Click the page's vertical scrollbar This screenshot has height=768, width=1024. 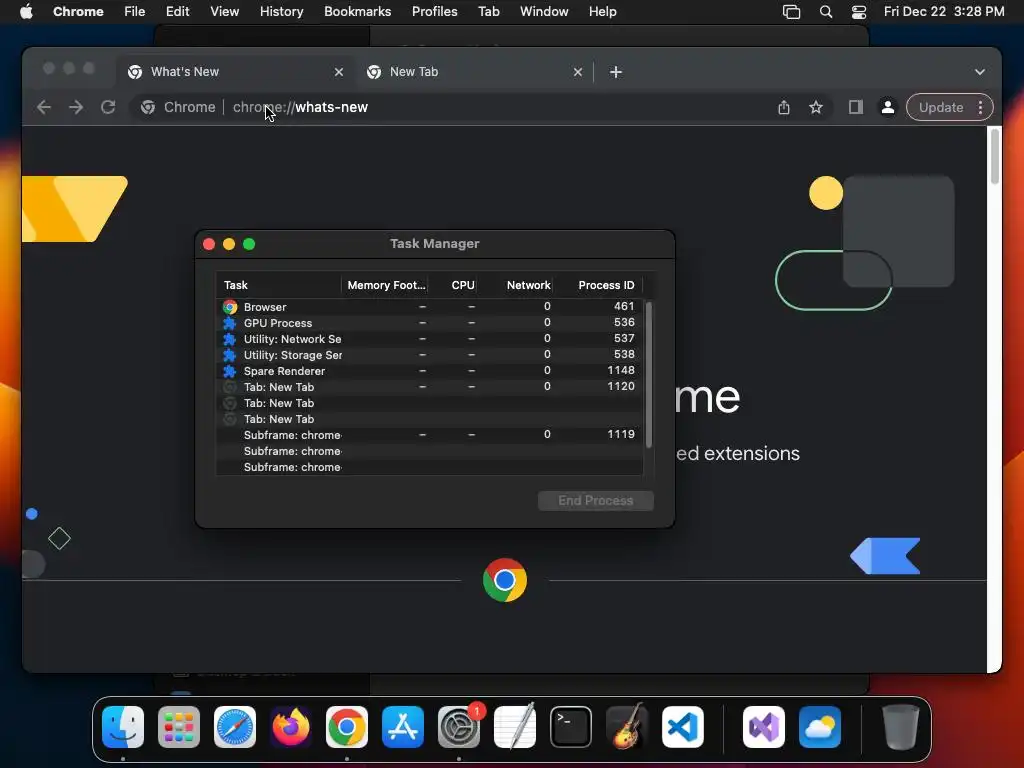click(994, 157)
